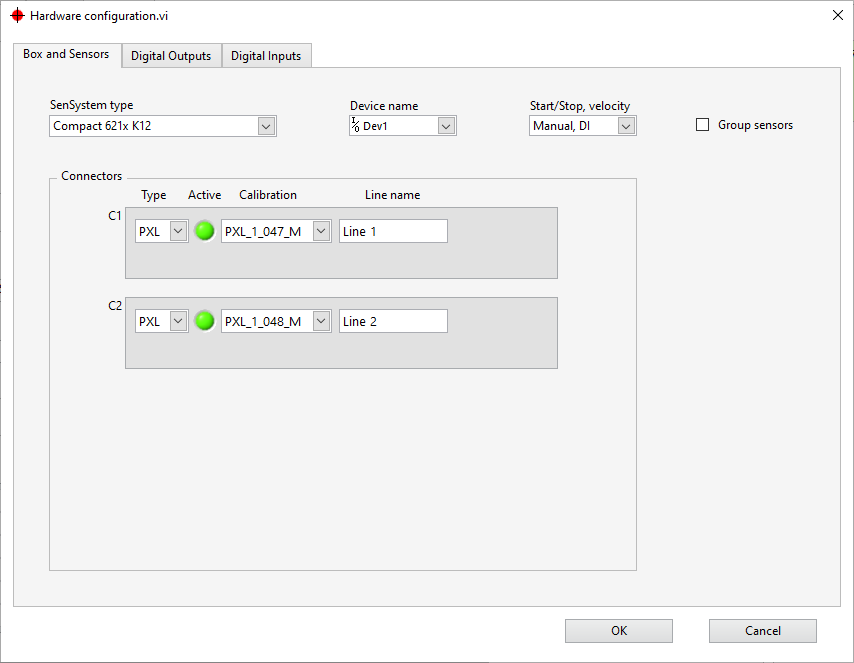Expand the Device name dropdown arrow
Viewport: 854px width, 663px height.
coord(446,126)
